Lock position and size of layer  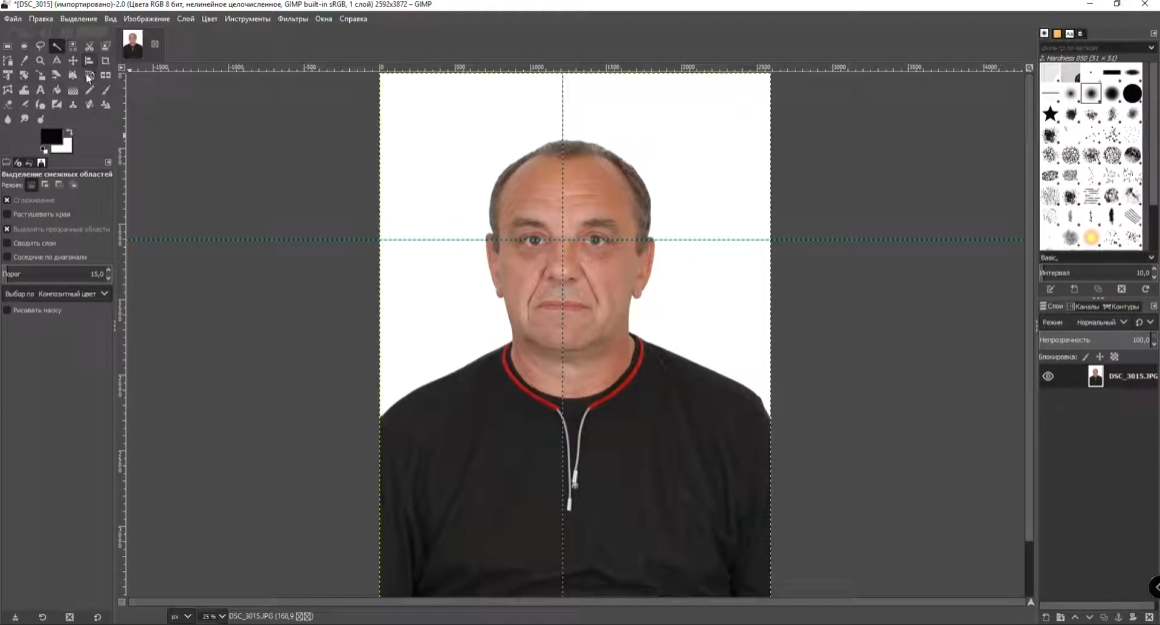1099,357
